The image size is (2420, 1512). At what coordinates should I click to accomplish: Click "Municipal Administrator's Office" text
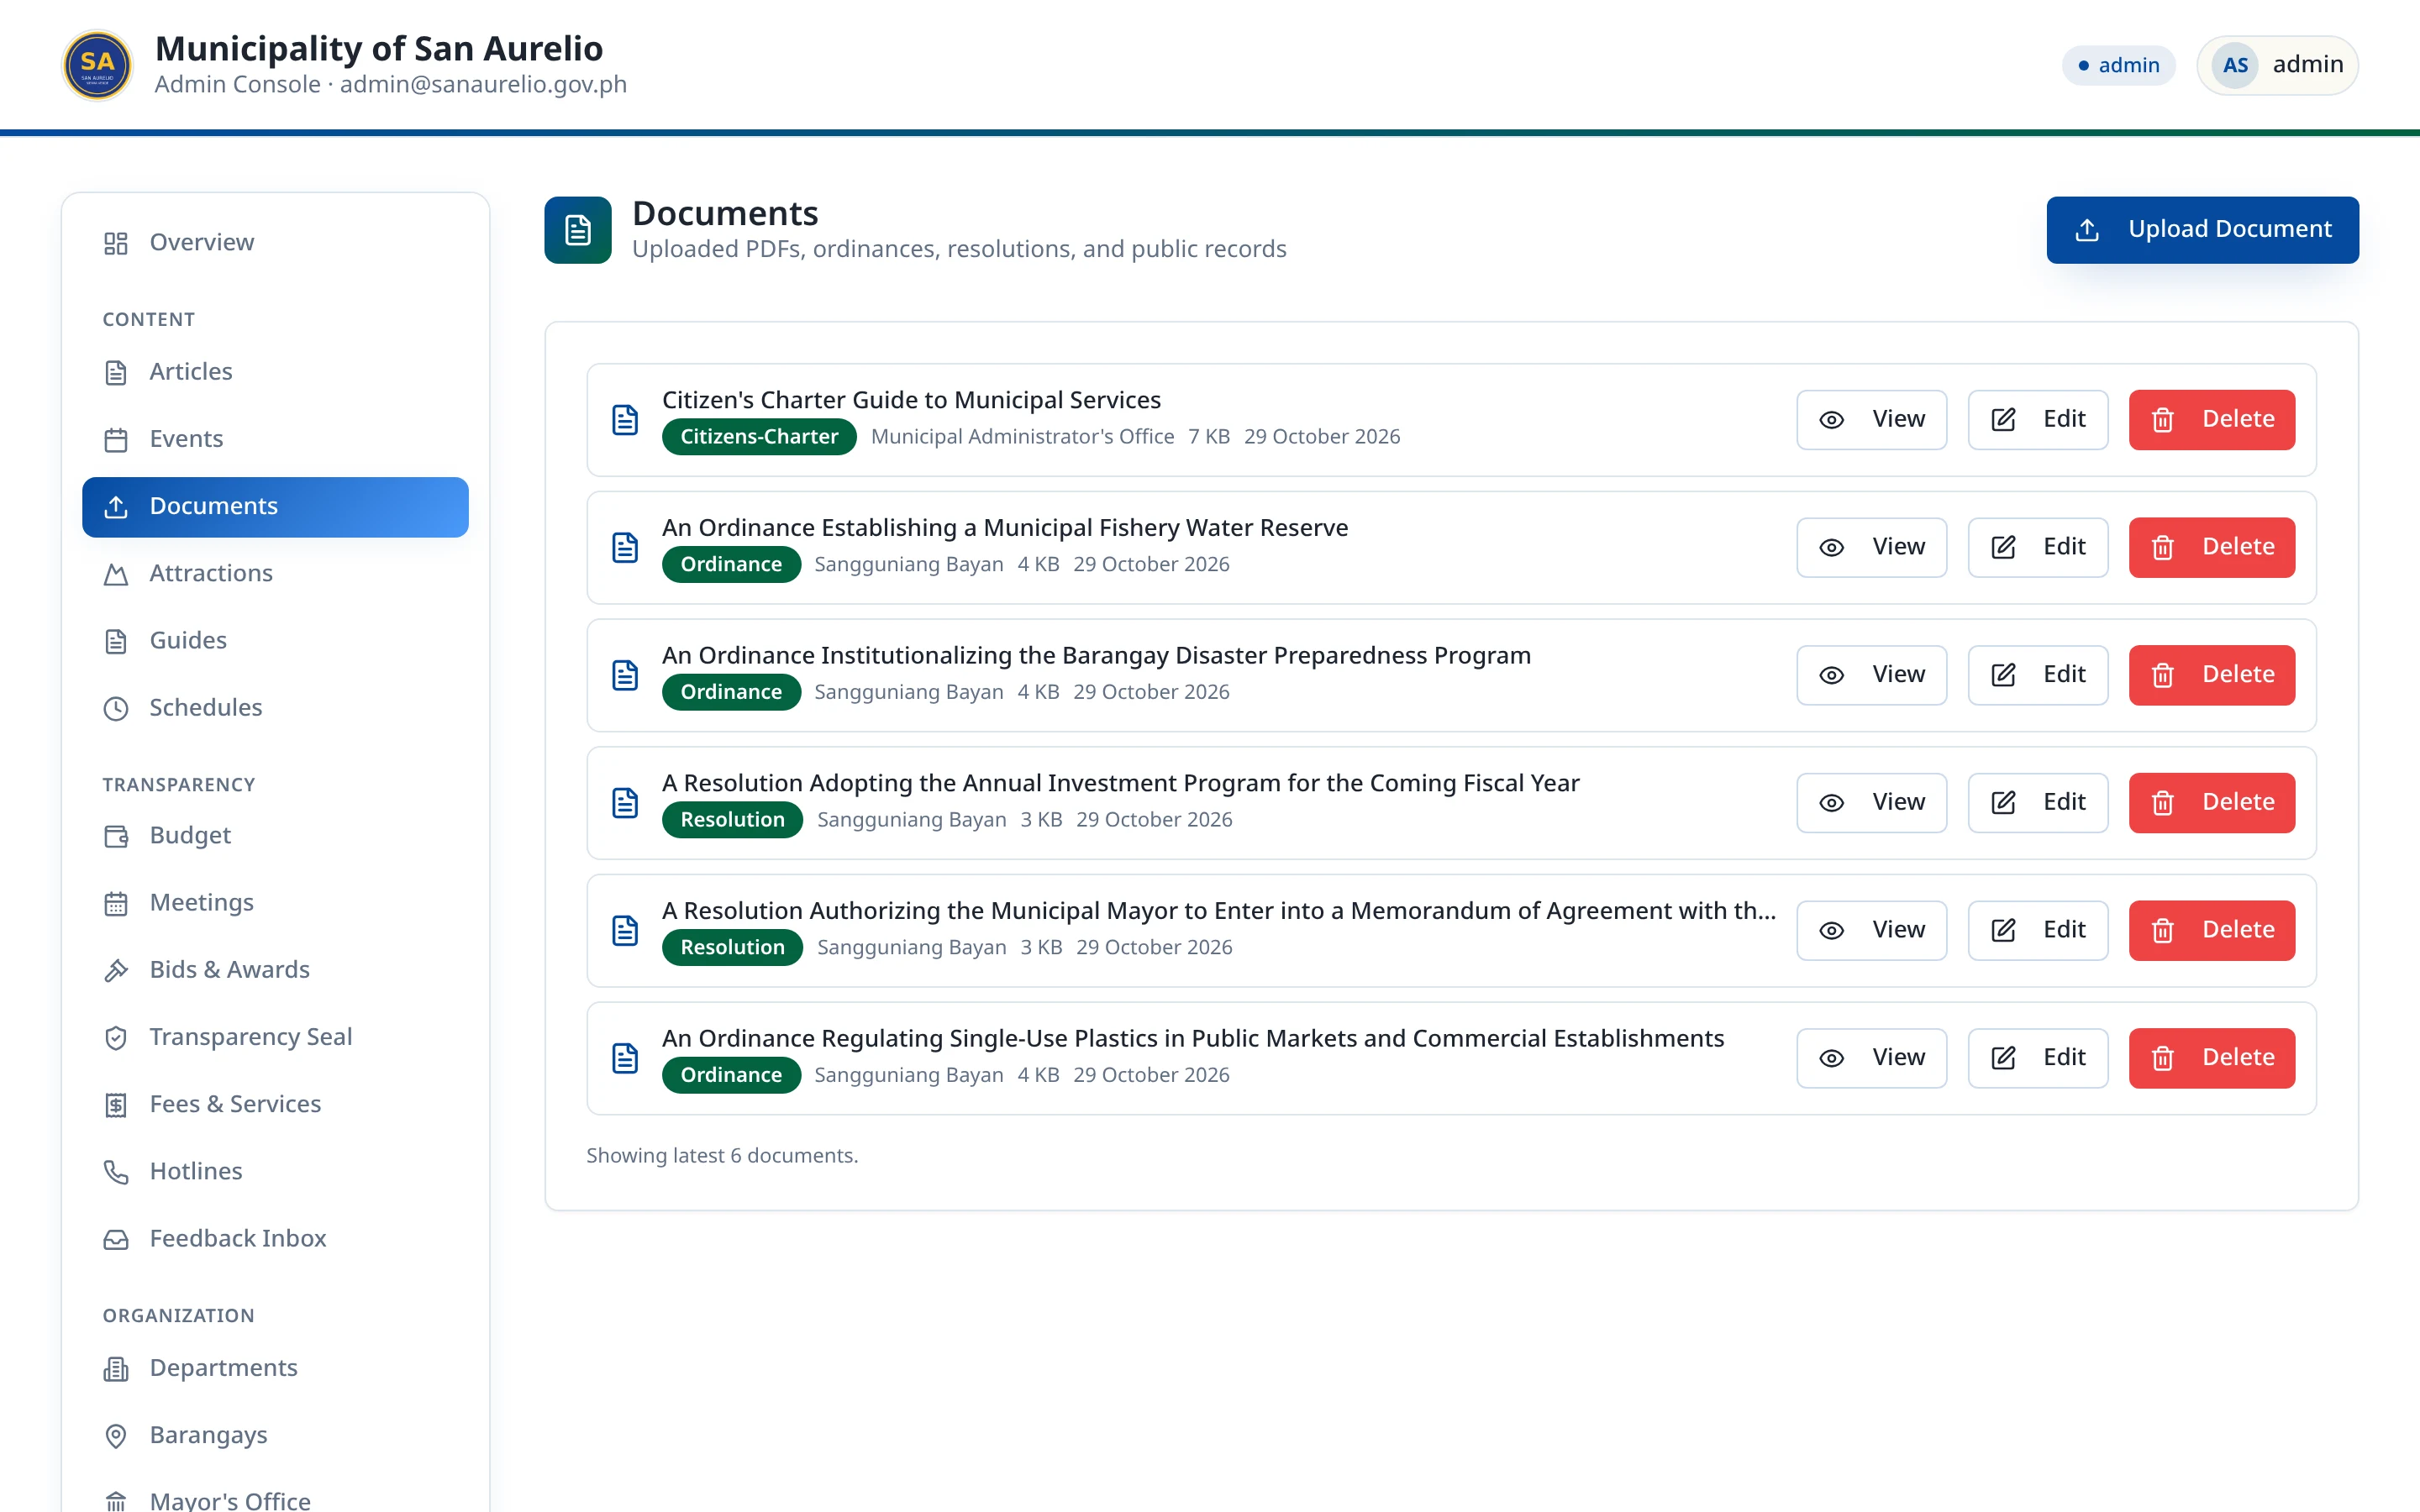1022,437
